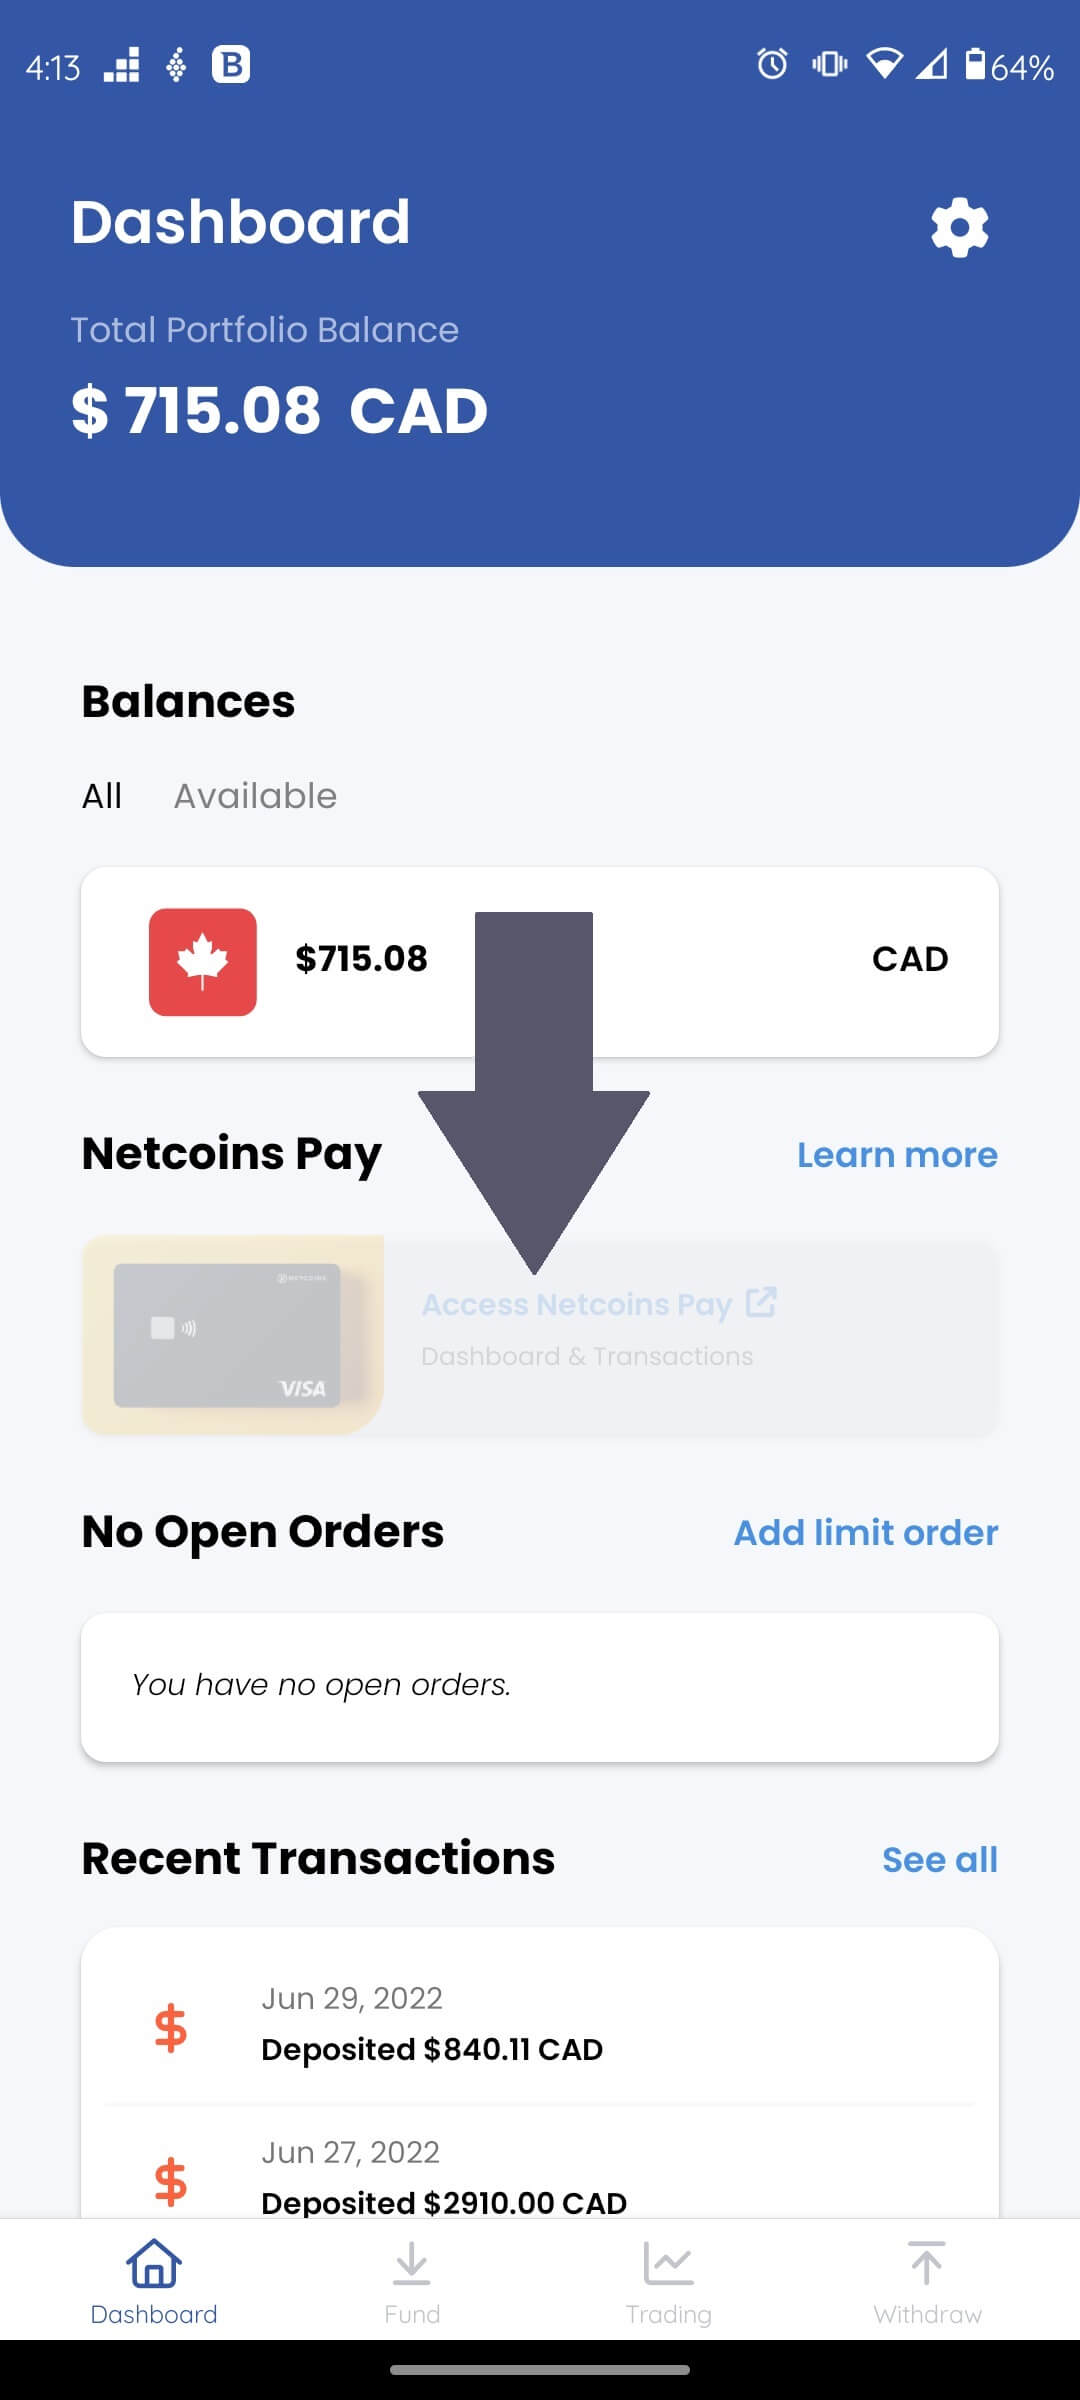This screenshot has height=2400, width=1080.
Task: Open the Learn more link for Netcoins Pay
Action: [x=897, y=1155]
